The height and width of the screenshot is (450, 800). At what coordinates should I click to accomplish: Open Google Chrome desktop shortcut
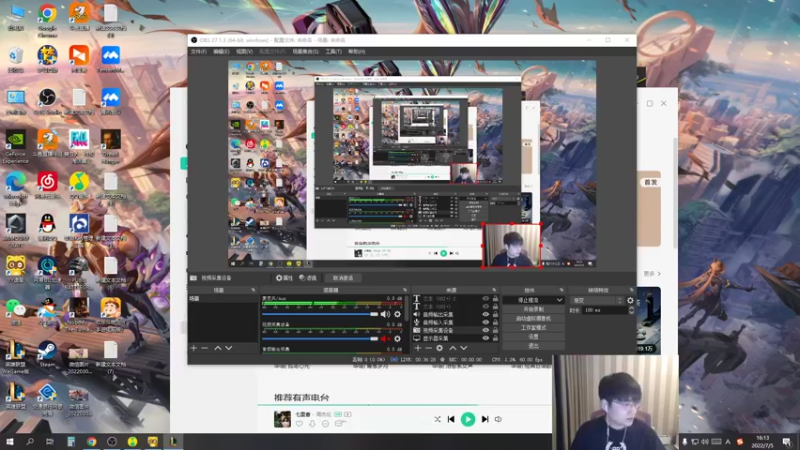(x=47, y=20)
